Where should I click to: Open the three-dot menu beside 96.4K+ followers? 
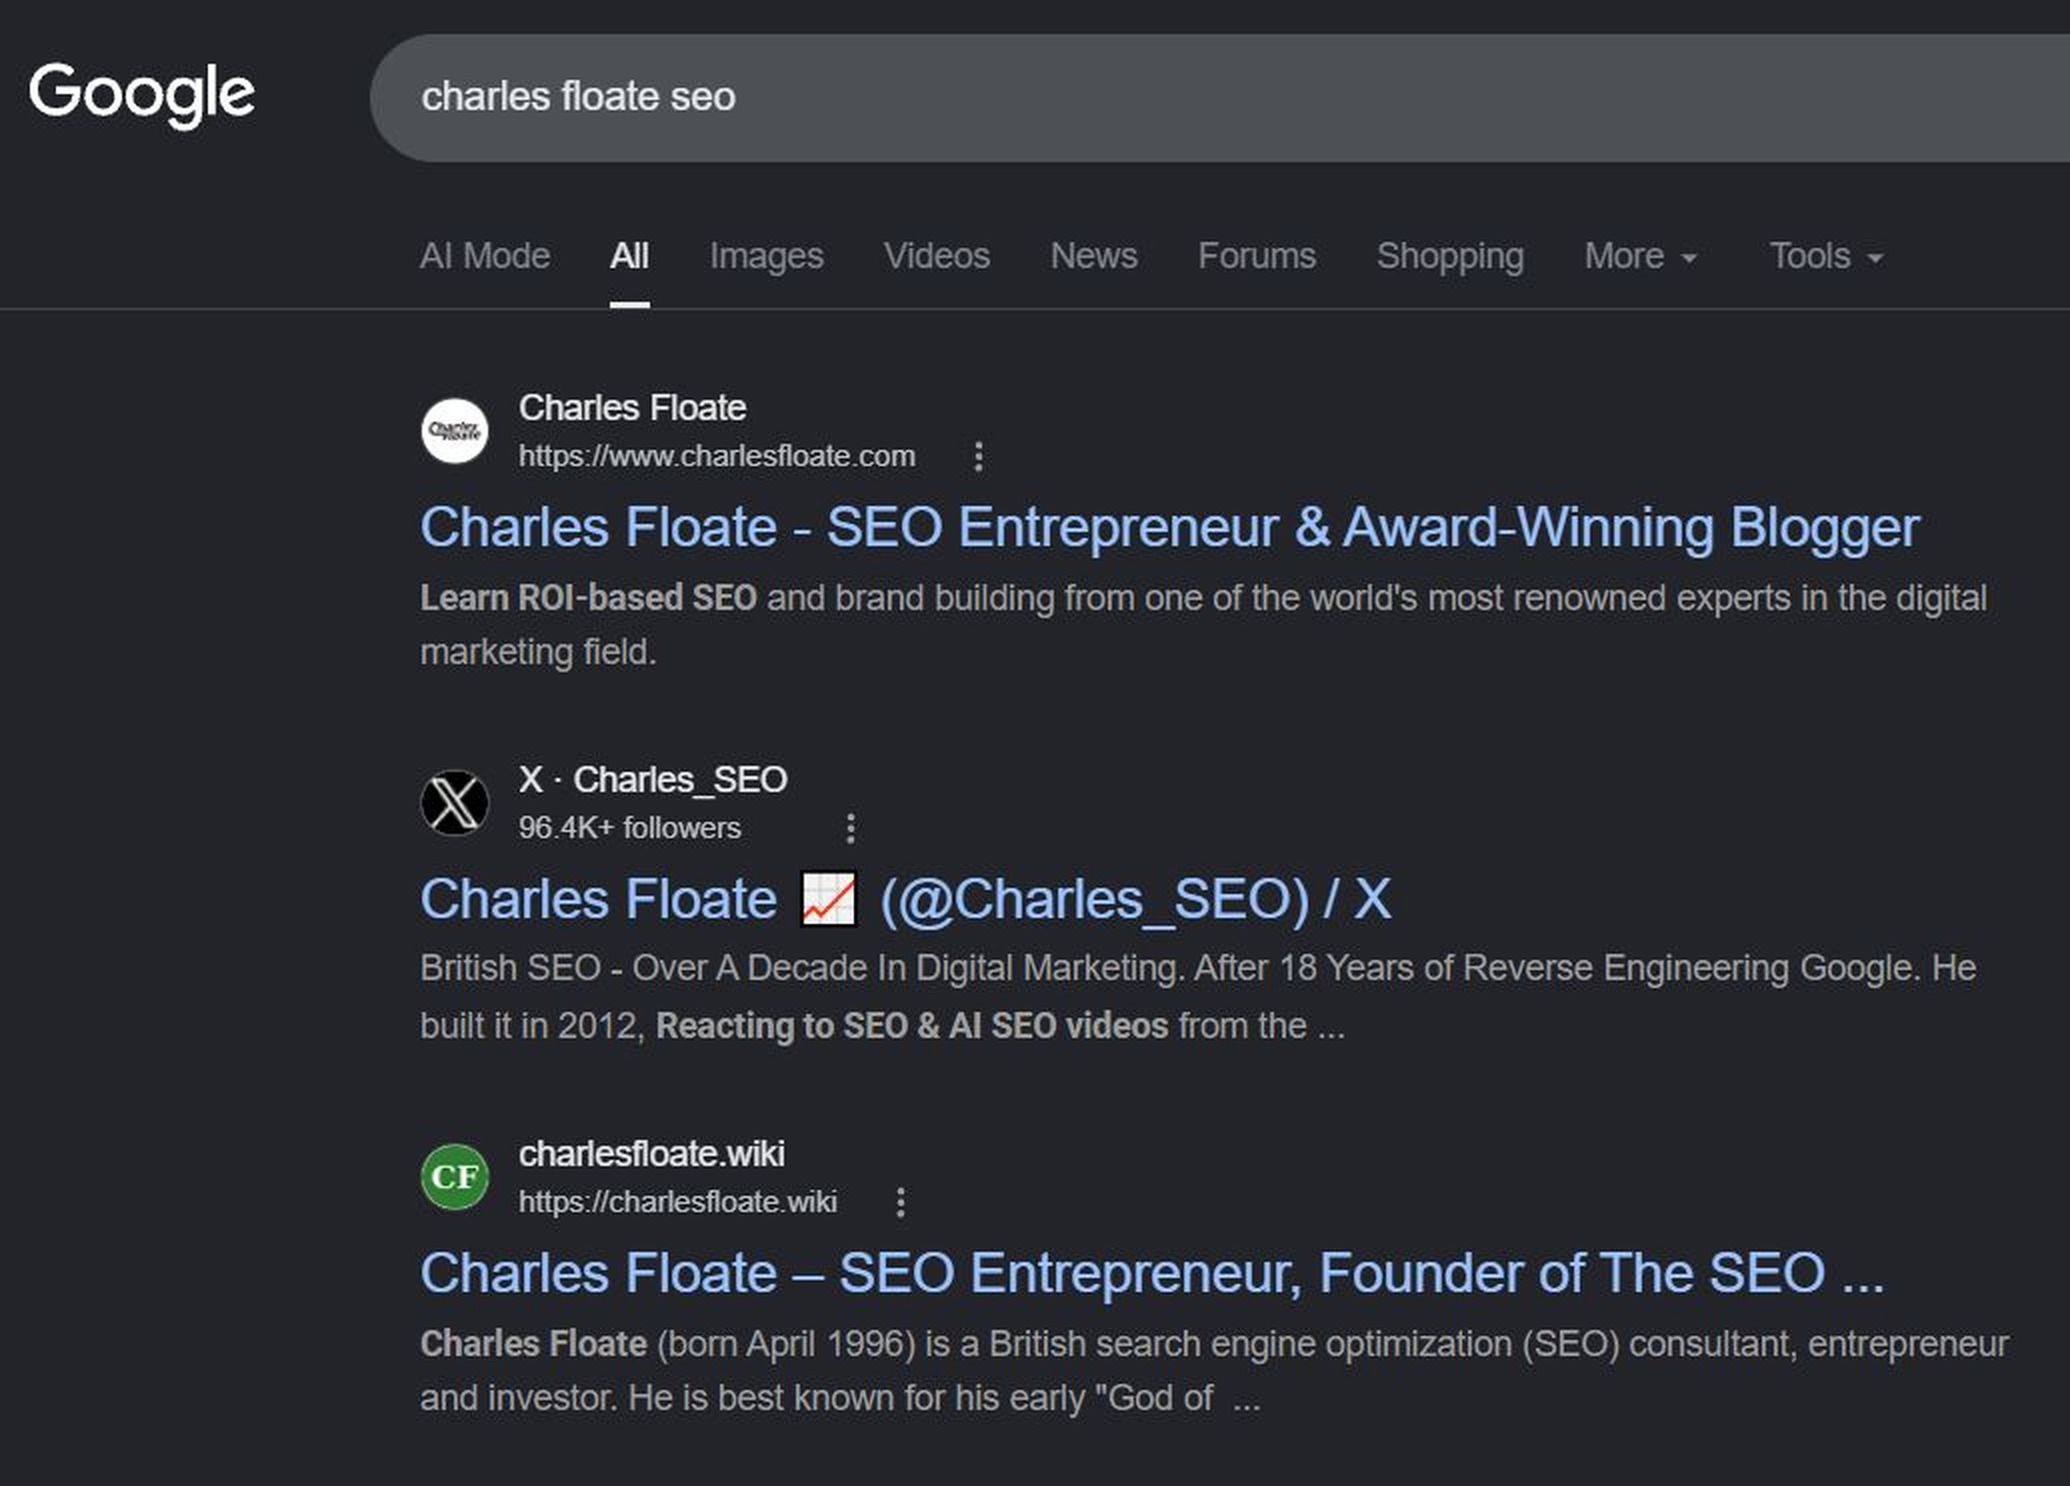(850, 828)
